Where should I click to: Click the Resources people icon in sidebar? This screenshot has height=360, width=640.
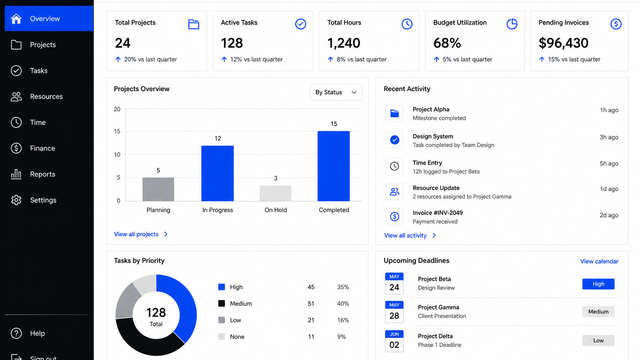tap(16, 97)
